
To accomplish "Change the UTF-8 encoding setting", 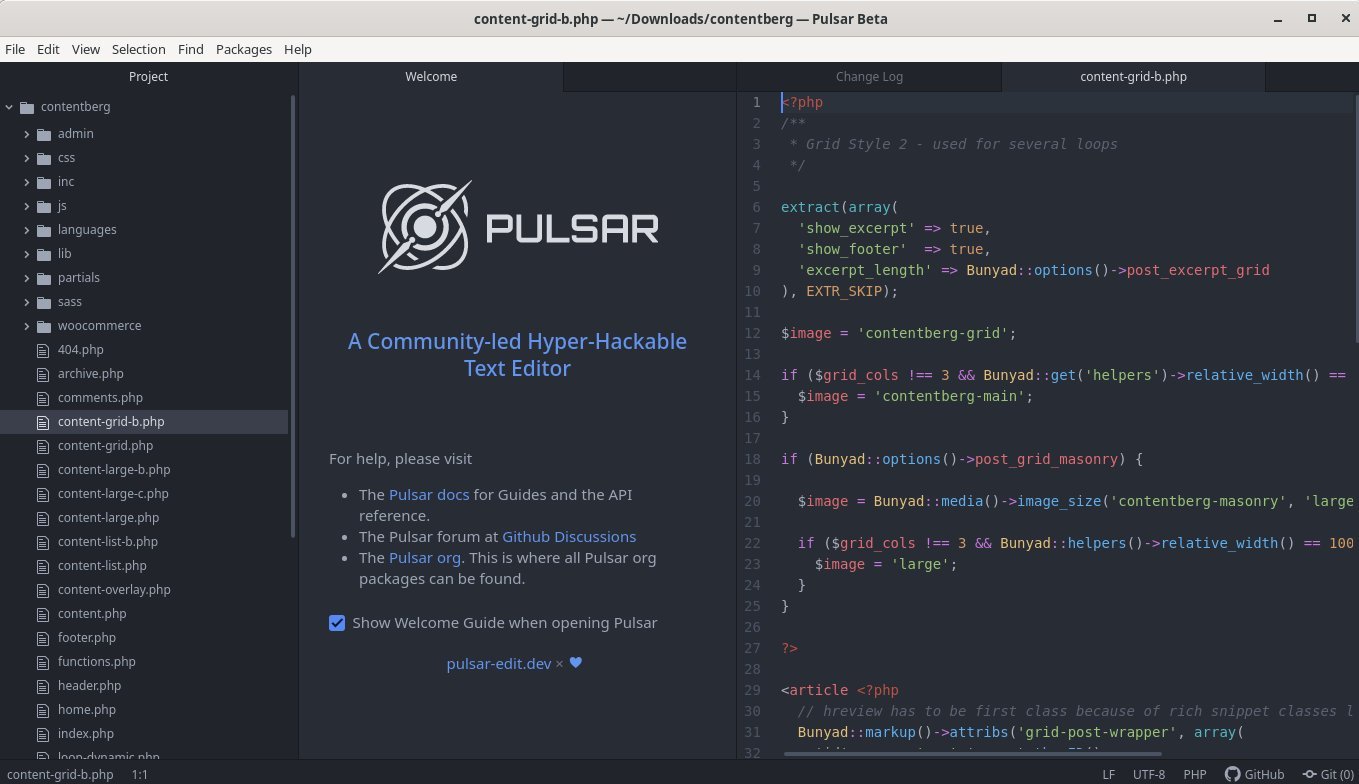I will [x=1149, y=774].
